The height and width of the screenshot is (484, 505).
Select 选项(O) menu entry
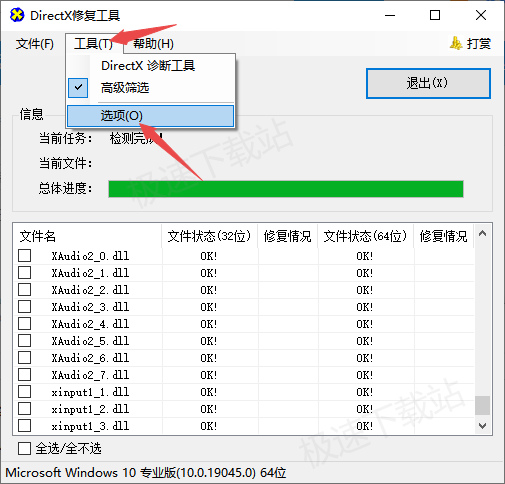pos(150,116)
